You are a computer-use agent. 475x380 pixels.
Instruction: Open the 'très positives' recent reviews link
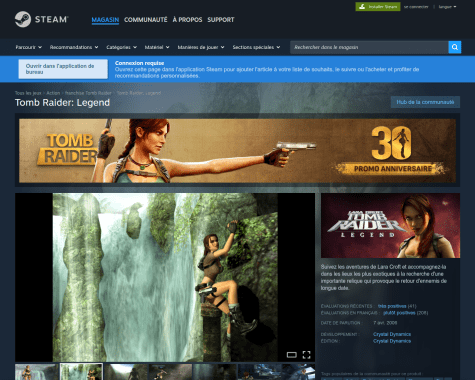392,306
